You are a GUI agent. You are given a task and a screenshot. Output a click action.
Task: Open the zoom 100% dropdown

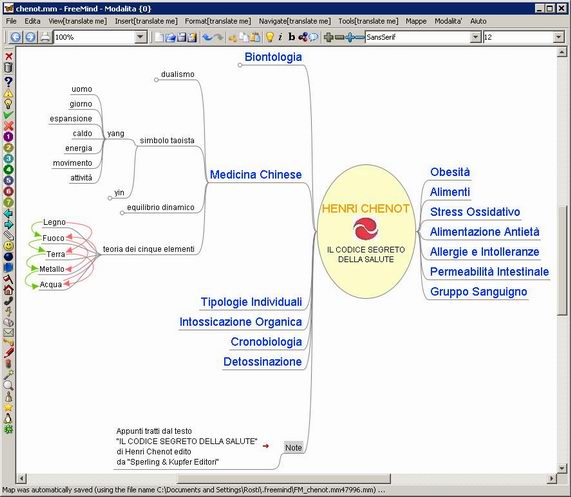pyautogui.click(x=140, y=37)
